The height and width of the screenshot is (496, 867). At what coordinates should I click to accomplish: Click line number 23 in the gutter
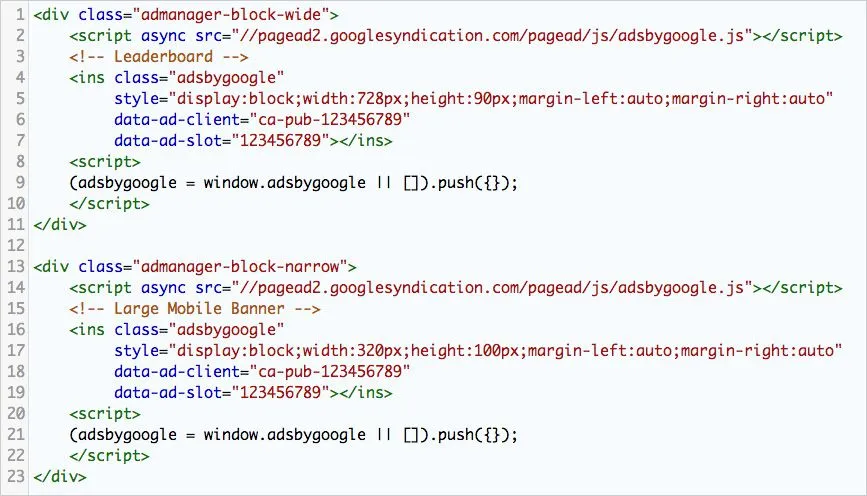click(16, 477)
